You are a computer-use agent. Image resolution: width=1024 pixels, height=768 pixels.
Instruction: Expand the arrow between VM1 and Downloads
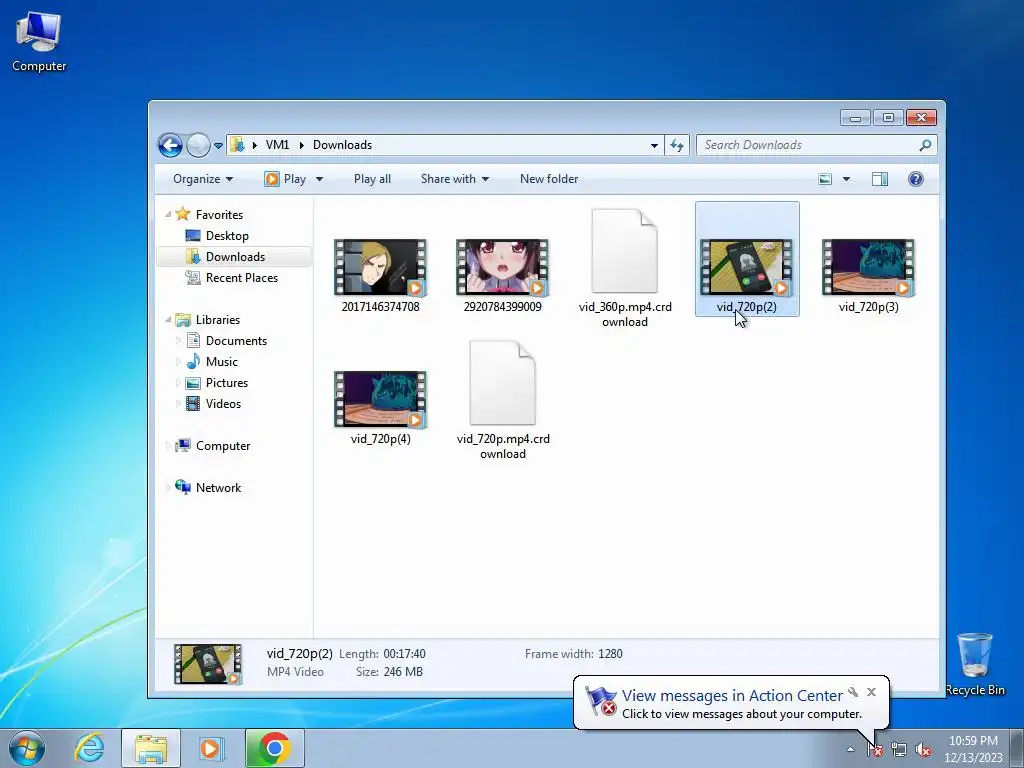point(301,145)
